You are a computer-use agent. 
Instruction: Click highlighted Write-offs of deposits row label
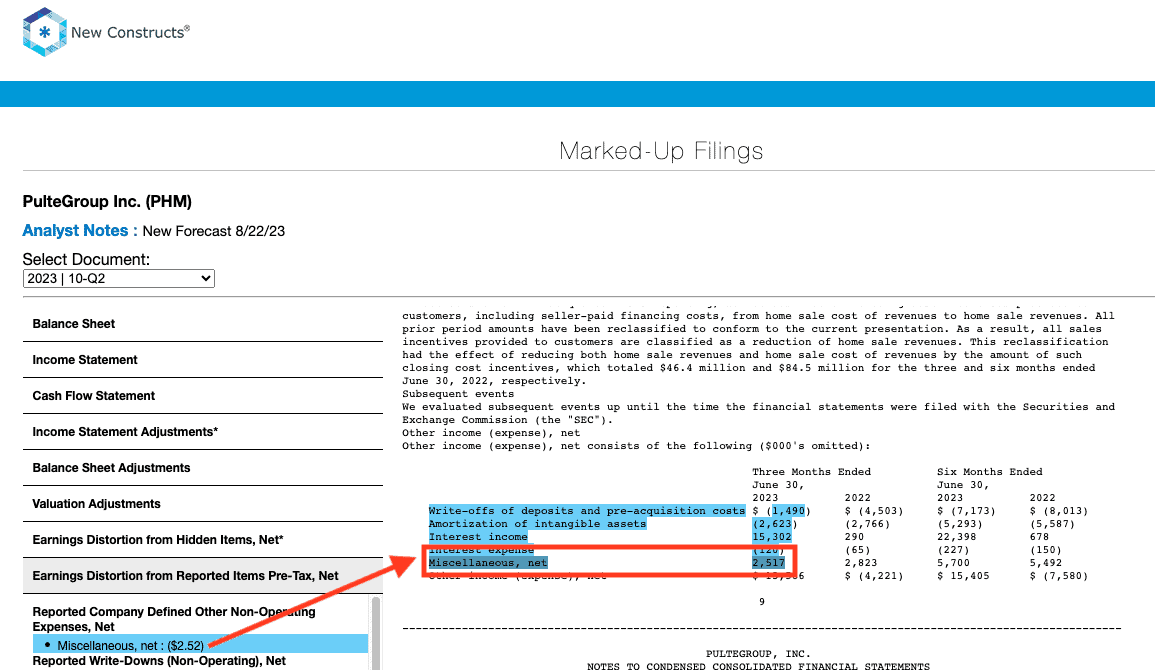586,511
